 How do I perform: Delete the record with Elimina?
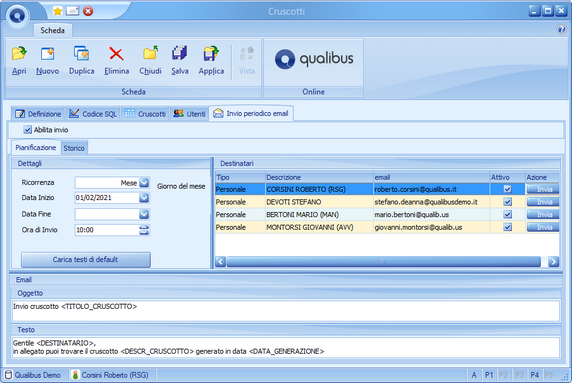point(116,61)
